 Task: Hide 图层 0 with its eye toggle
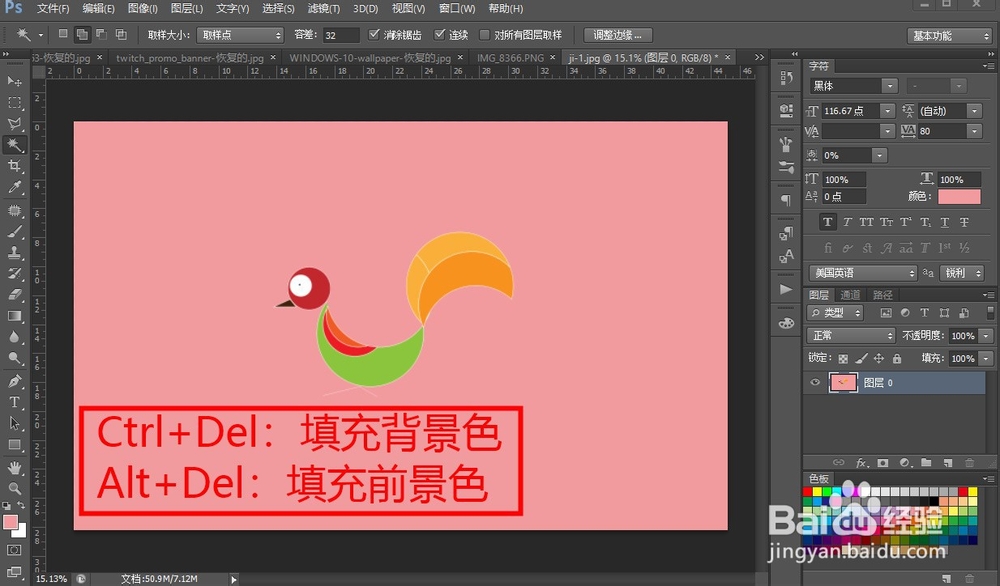click(x=815, y=382)
